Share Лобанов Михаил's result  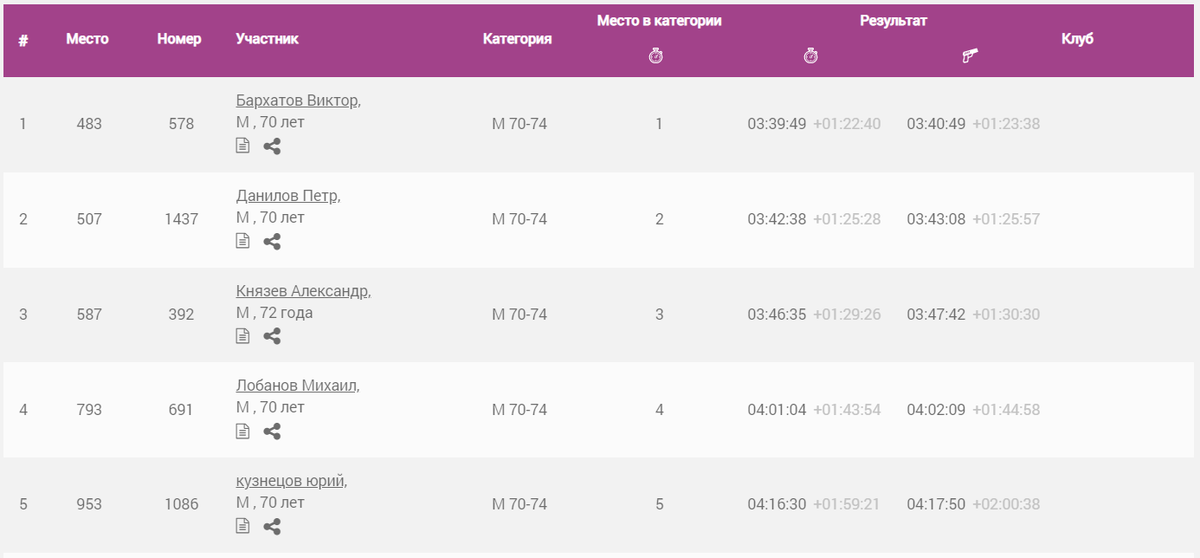[271, 431]
